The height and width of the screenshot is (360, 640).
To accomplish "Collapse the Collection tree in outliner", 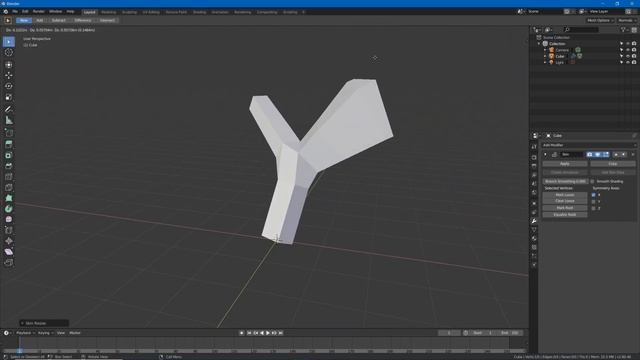I will 539,44.
